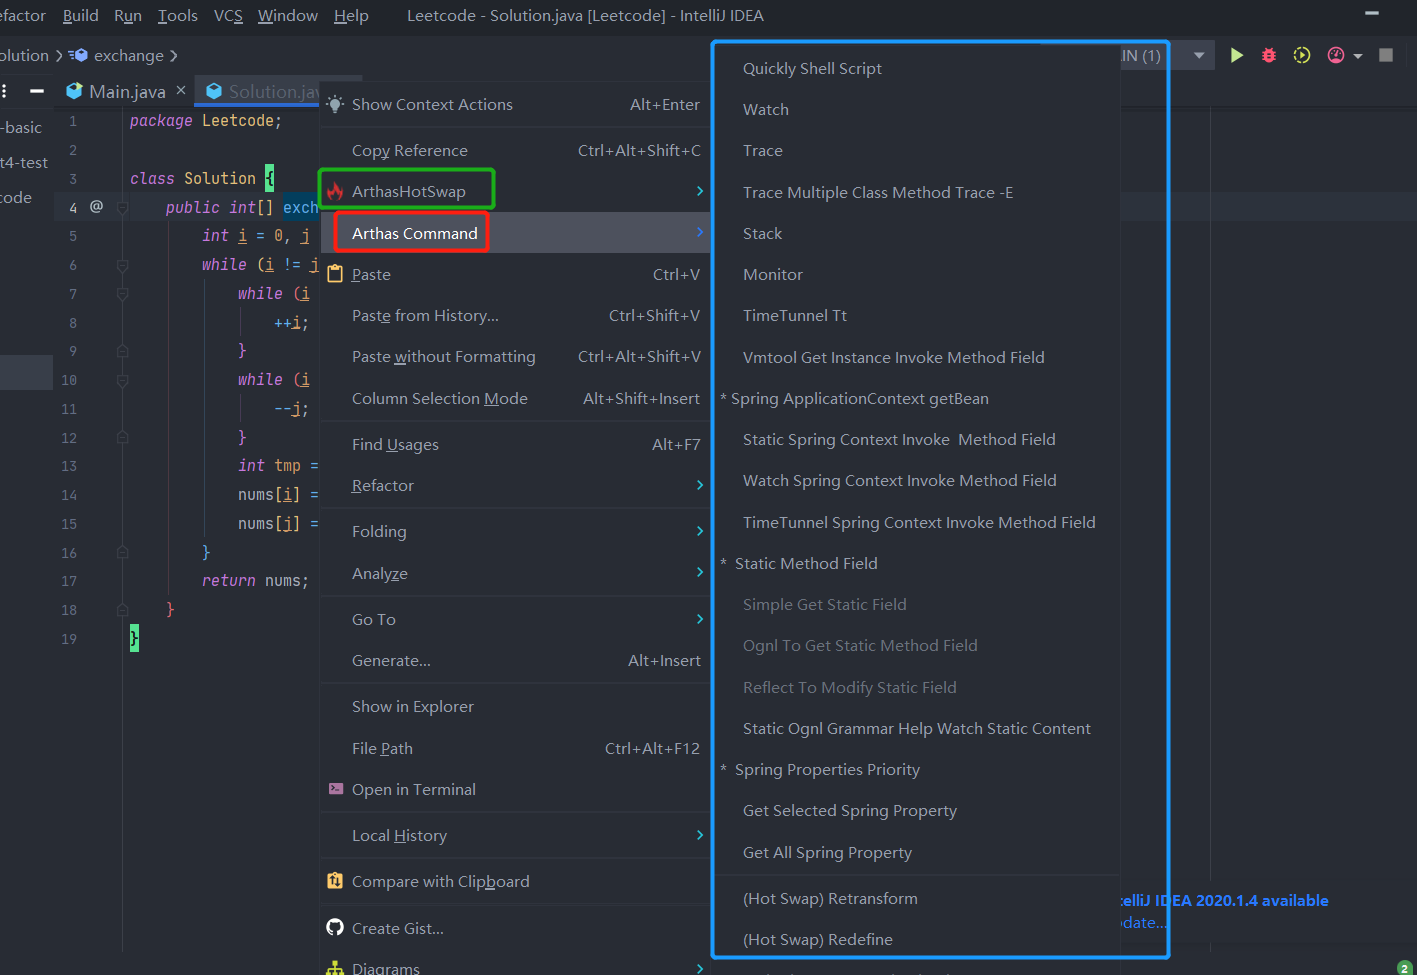Click the override gutter icon on line 4
The image size is (1417, 975).
(97, 206)
